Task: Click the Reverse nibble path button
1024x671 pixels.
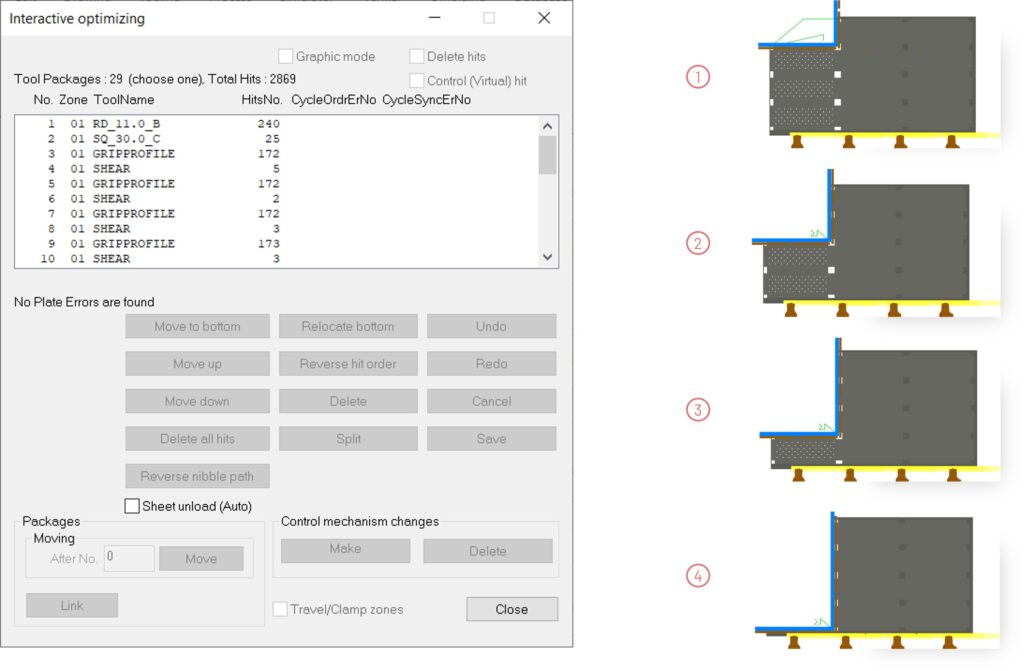Action: point(197,476)
